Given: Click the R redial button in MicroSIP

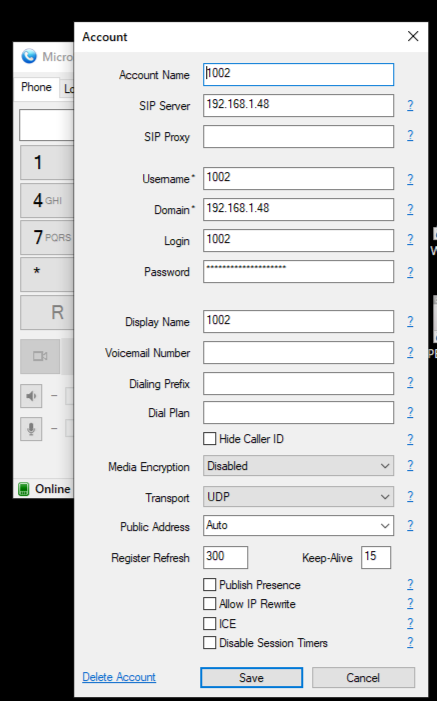Looking at the screenshot, I should click(x=47, y=312).
